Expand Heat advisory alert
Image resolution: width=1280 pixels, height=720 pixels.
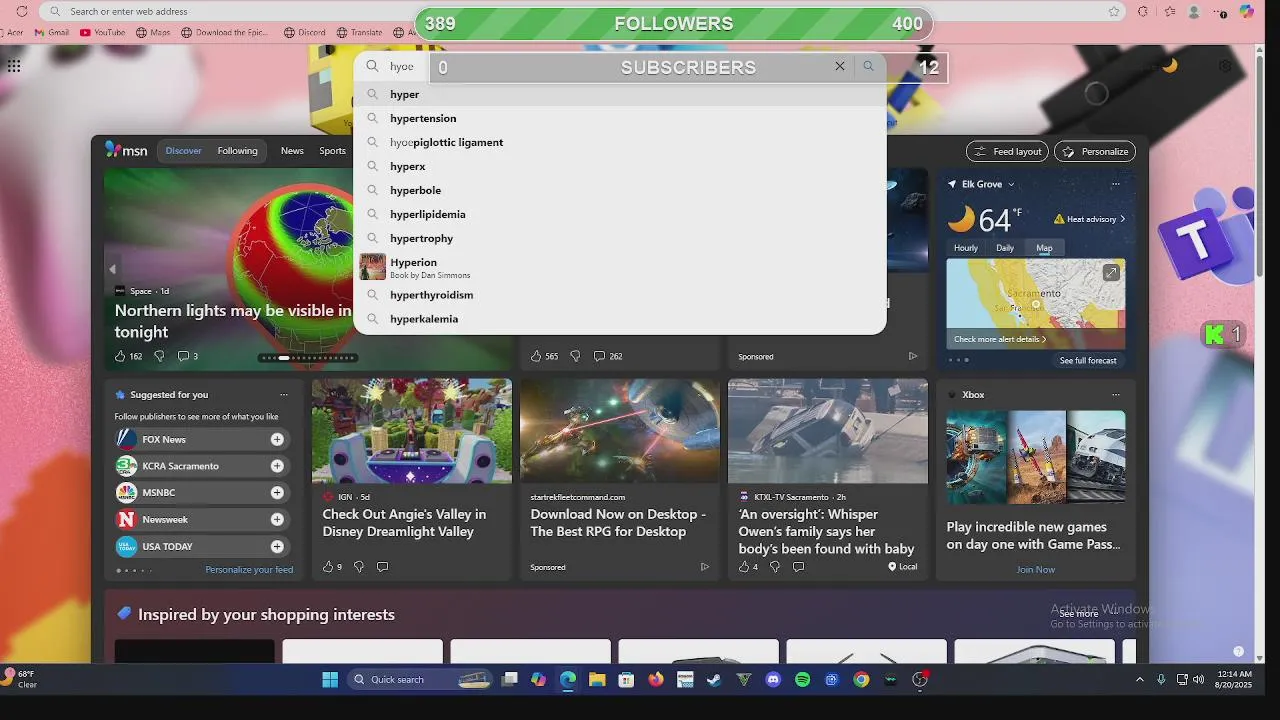coord(1089,219)
